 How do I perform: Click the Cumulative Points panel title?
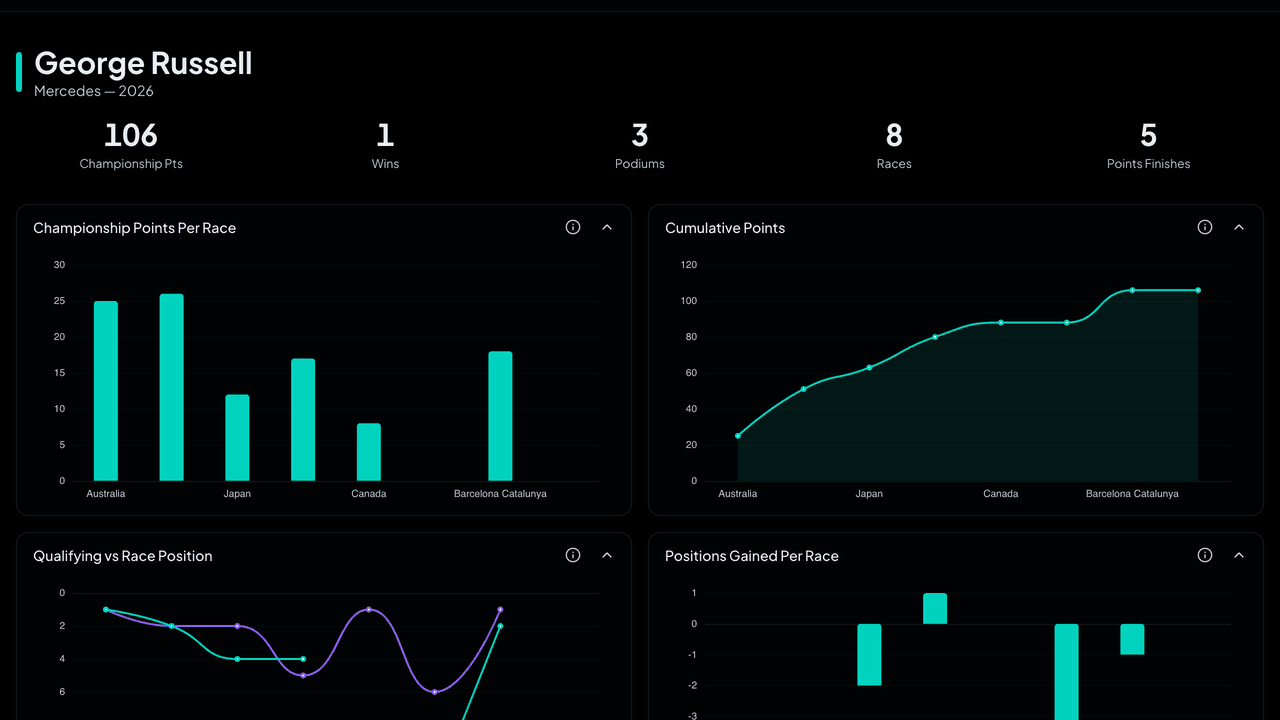coord(725,228)
